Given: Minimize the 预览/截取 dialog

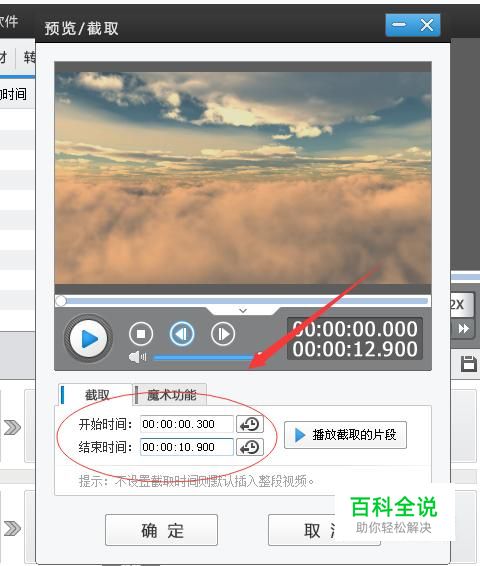Looking at the screenshot, I should pos(399,25).
